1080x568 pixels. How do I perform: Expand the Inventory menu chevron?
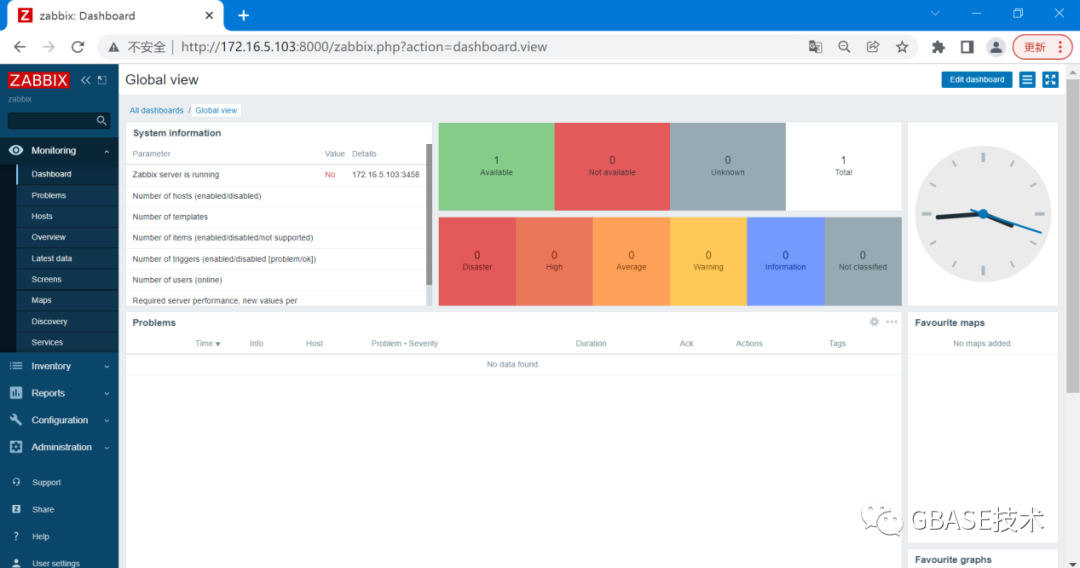point(107,366)
